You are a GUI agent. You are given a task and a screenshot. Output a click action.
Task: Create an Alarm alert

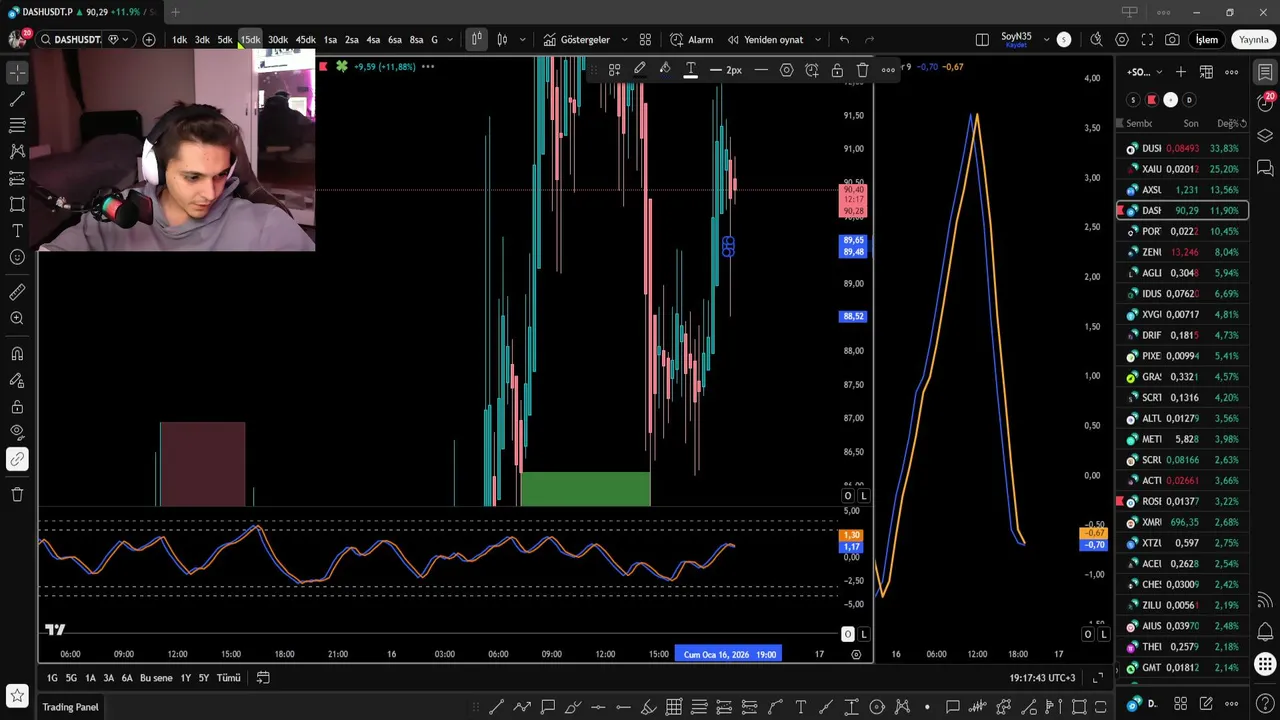tap(691, 40)
